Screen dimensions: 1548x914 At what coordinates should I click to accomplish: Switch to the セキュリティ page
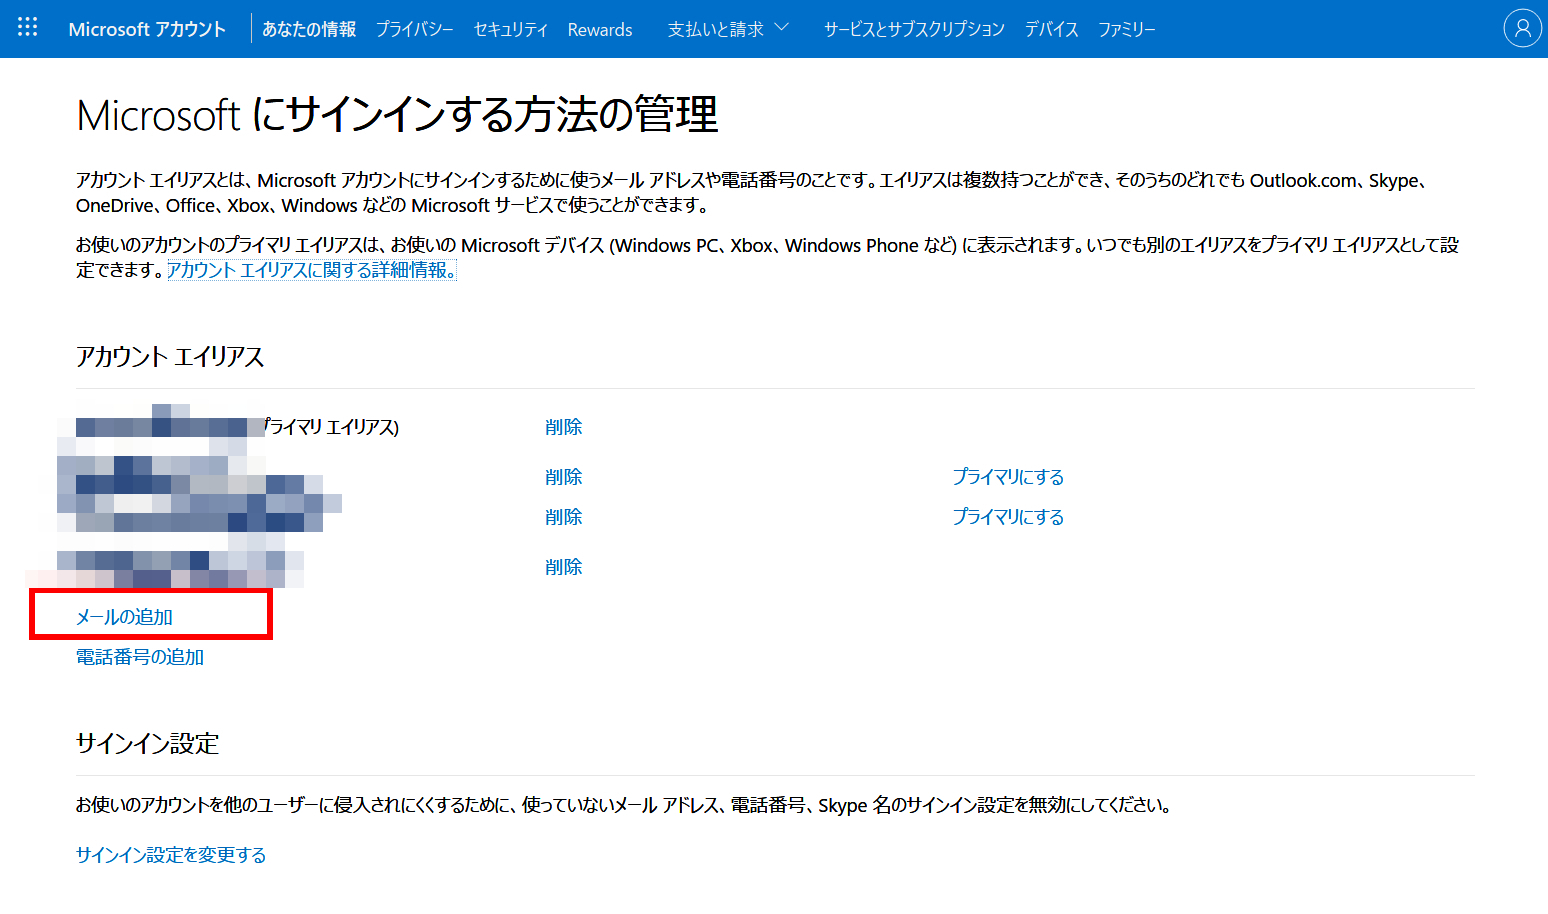tap(510, 29)
